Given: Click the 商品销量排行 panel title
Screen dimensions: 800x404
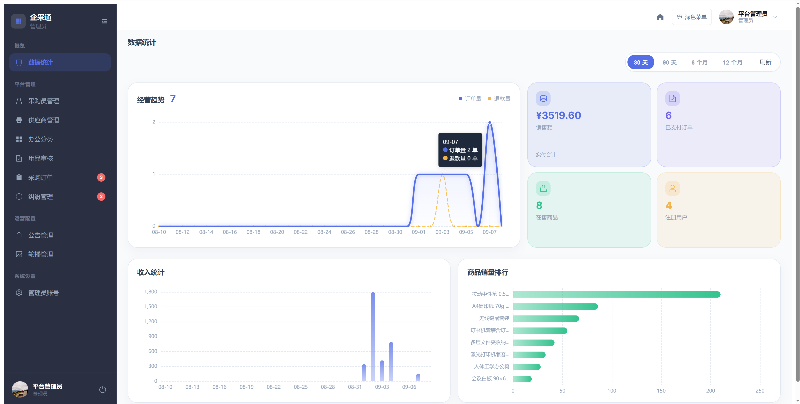Looking at the screenshot, I should [488, 272].
